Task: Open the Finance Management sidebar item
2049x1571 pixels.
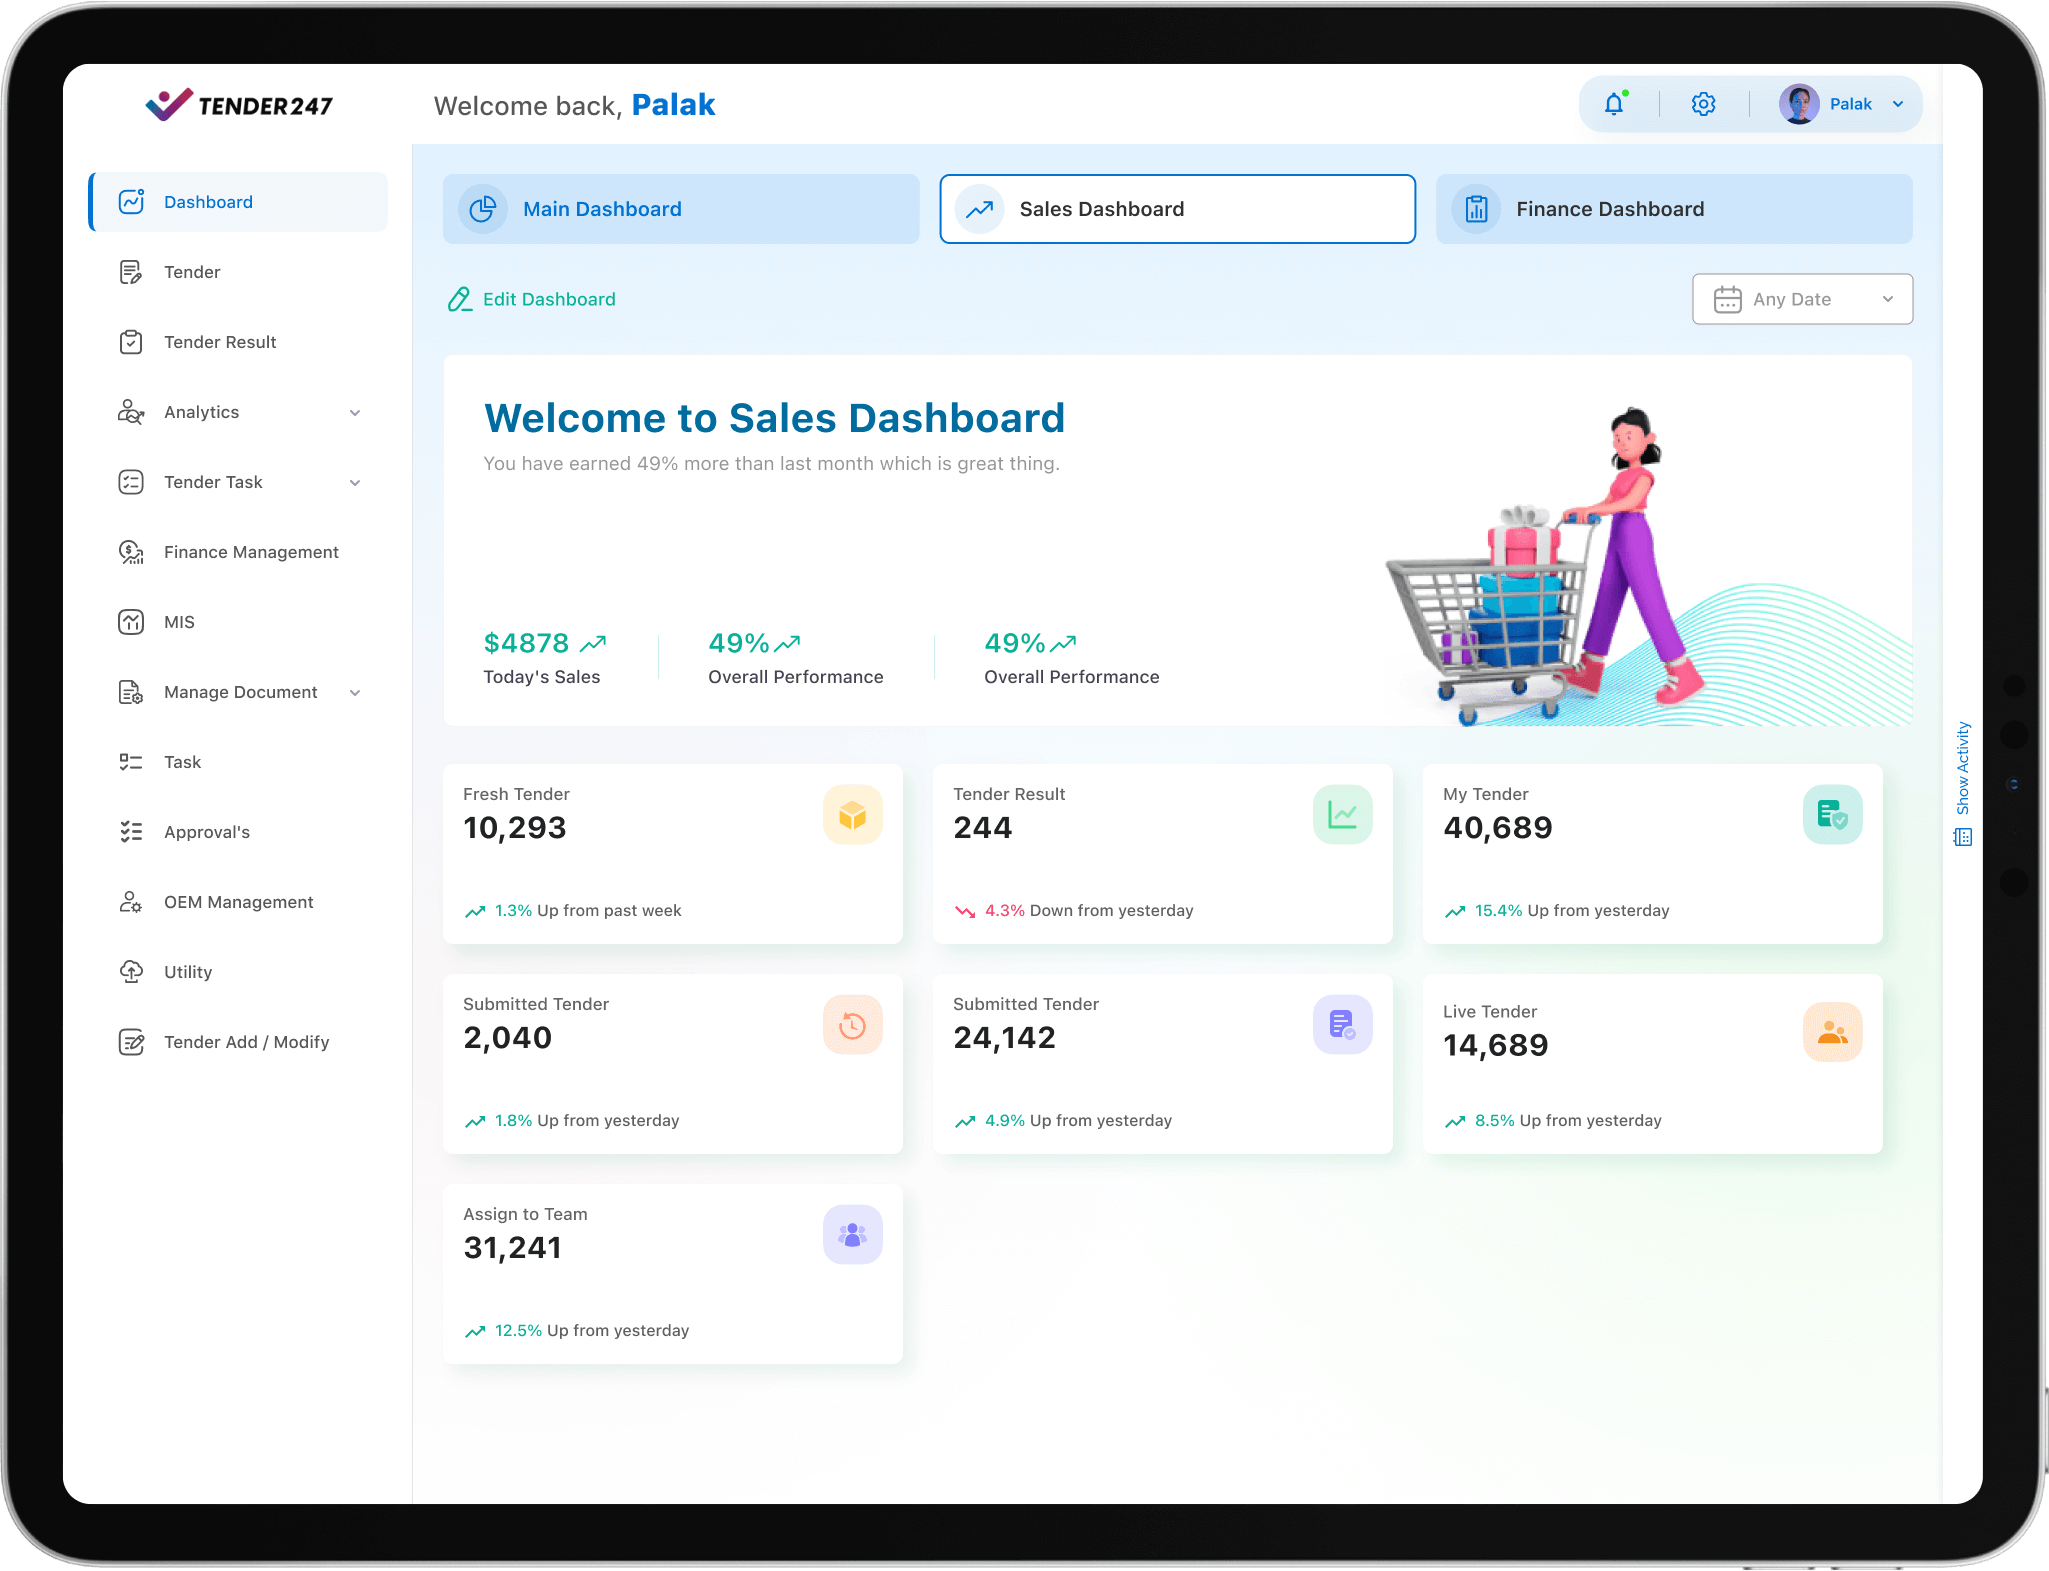Action: (x=251, y=552)
